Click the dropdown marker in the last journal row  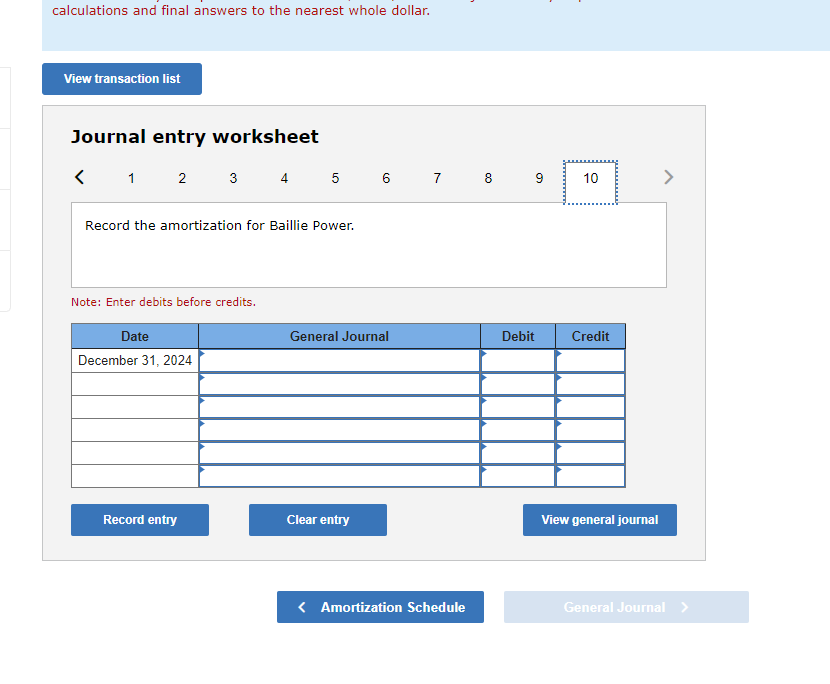pos(203,471)
